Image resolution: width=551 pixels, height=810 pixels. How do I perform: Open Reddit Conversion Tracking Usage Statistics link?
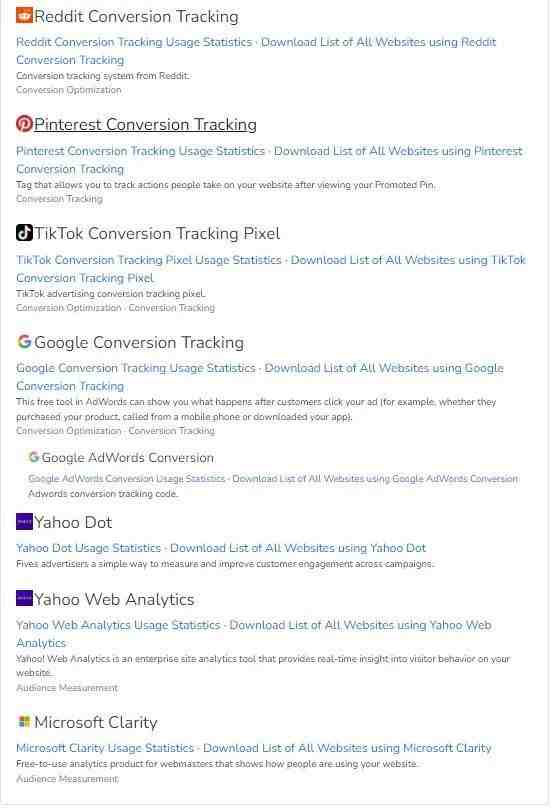coord(134,42)
